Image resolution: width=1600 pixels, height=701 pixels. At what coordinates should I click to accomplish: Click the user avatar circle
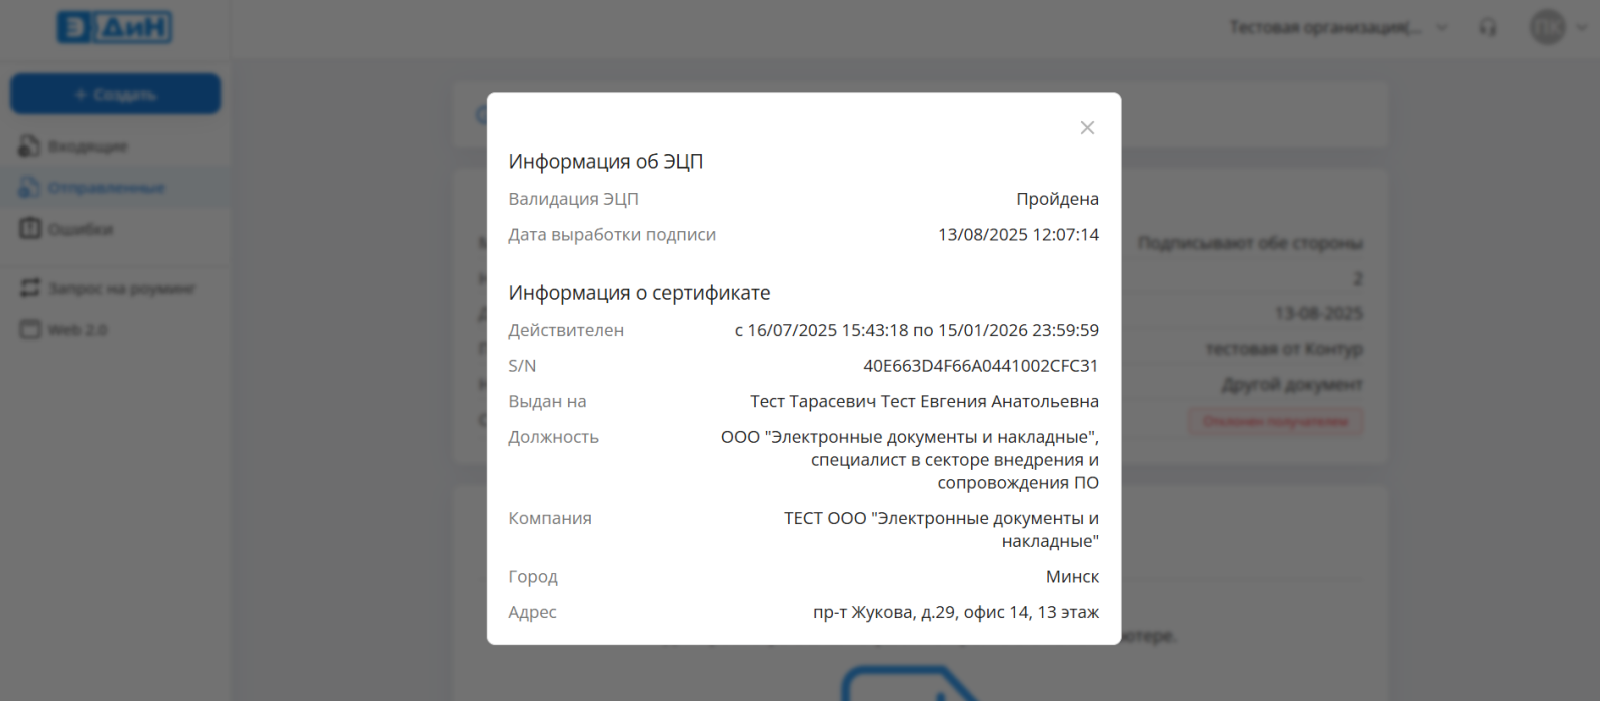pos(1547,27)
